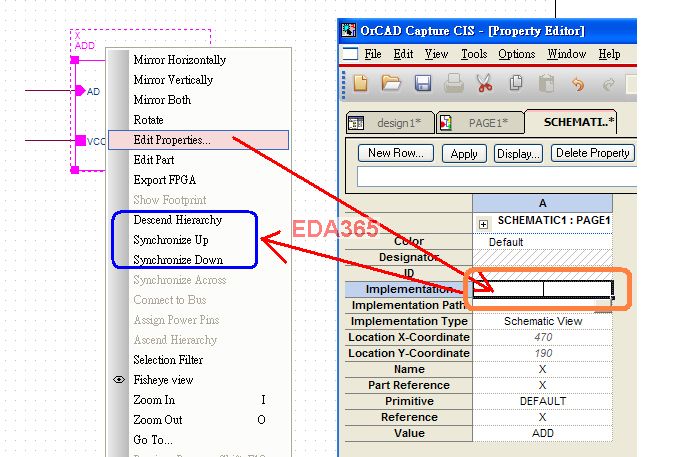Viewport: 673px width, 457px height.
Task: Click the Implementation value cell
Action: point(543,289)
